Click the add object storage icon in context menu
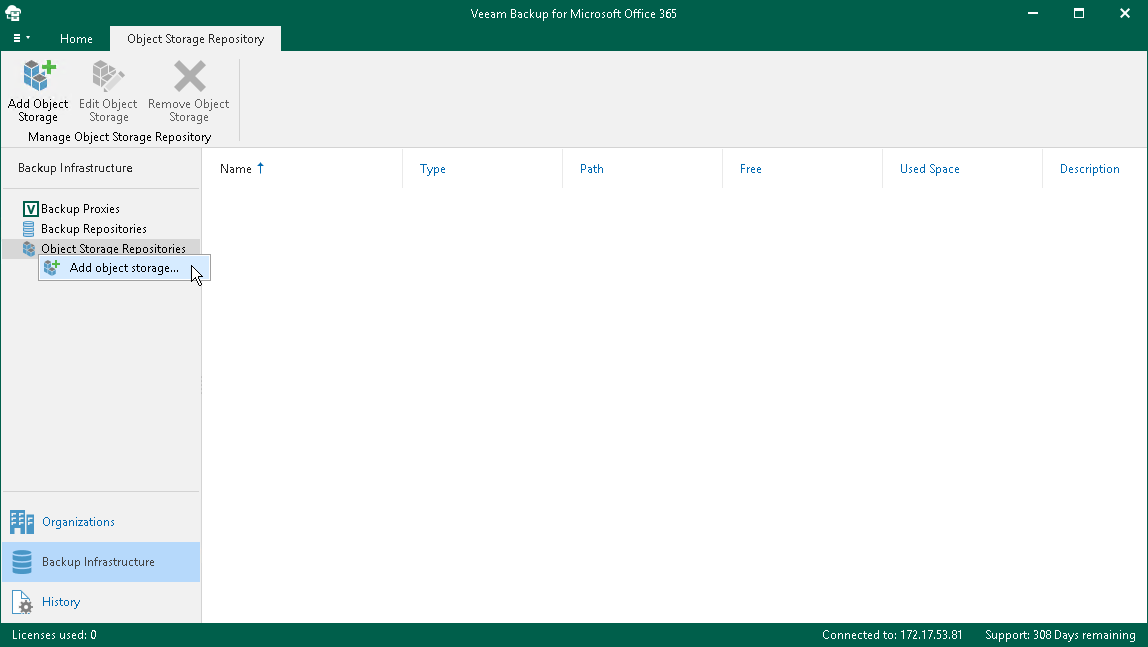 52,268
